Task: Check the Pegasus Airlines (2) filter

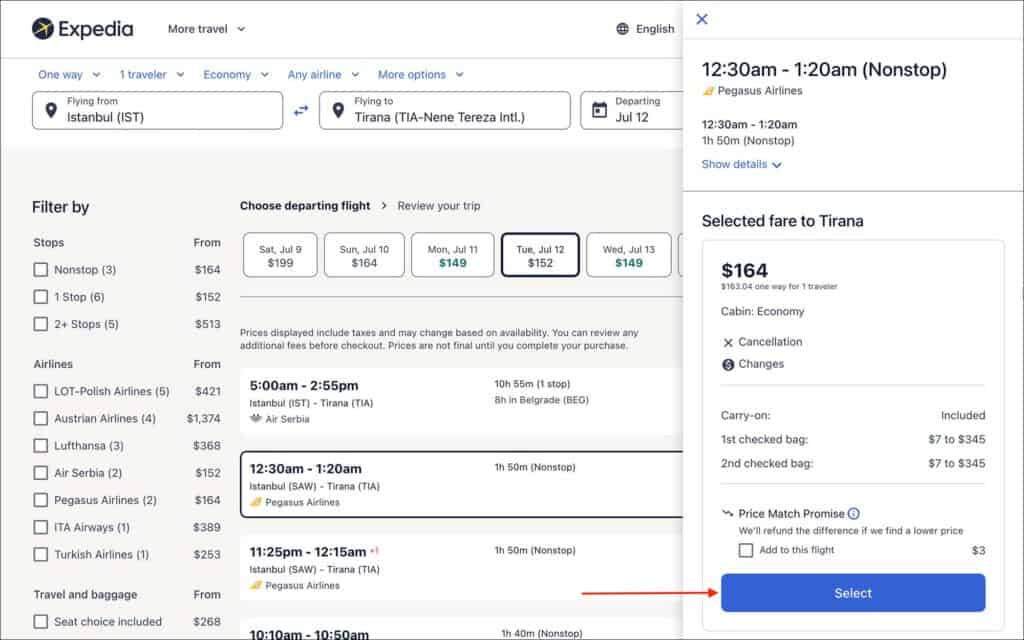Action: (x=40, y=500)
